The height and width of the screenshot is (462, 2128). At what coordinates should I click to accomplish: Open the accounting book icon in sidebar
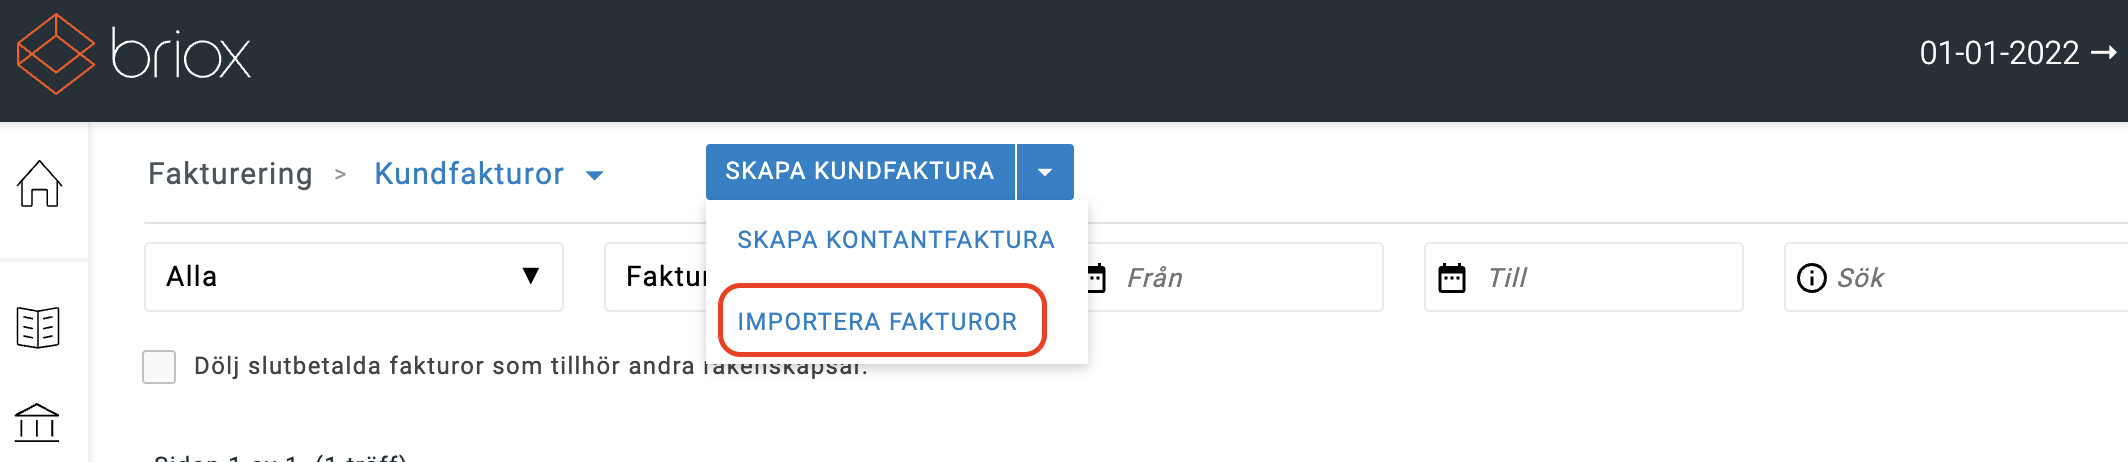(x=39, y=327)
